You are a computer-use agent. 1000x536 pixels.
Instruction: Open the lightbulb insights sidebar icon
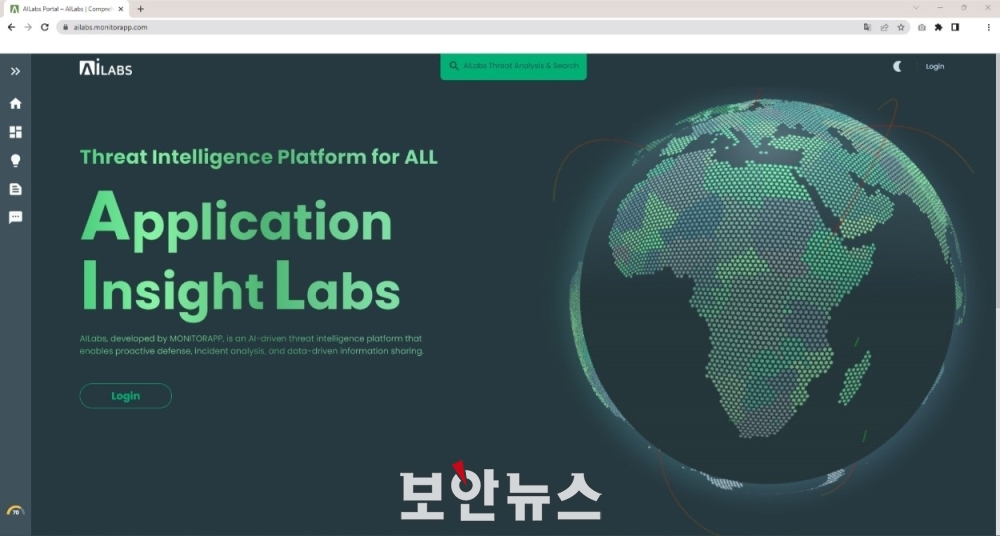[x=15, y=160]
